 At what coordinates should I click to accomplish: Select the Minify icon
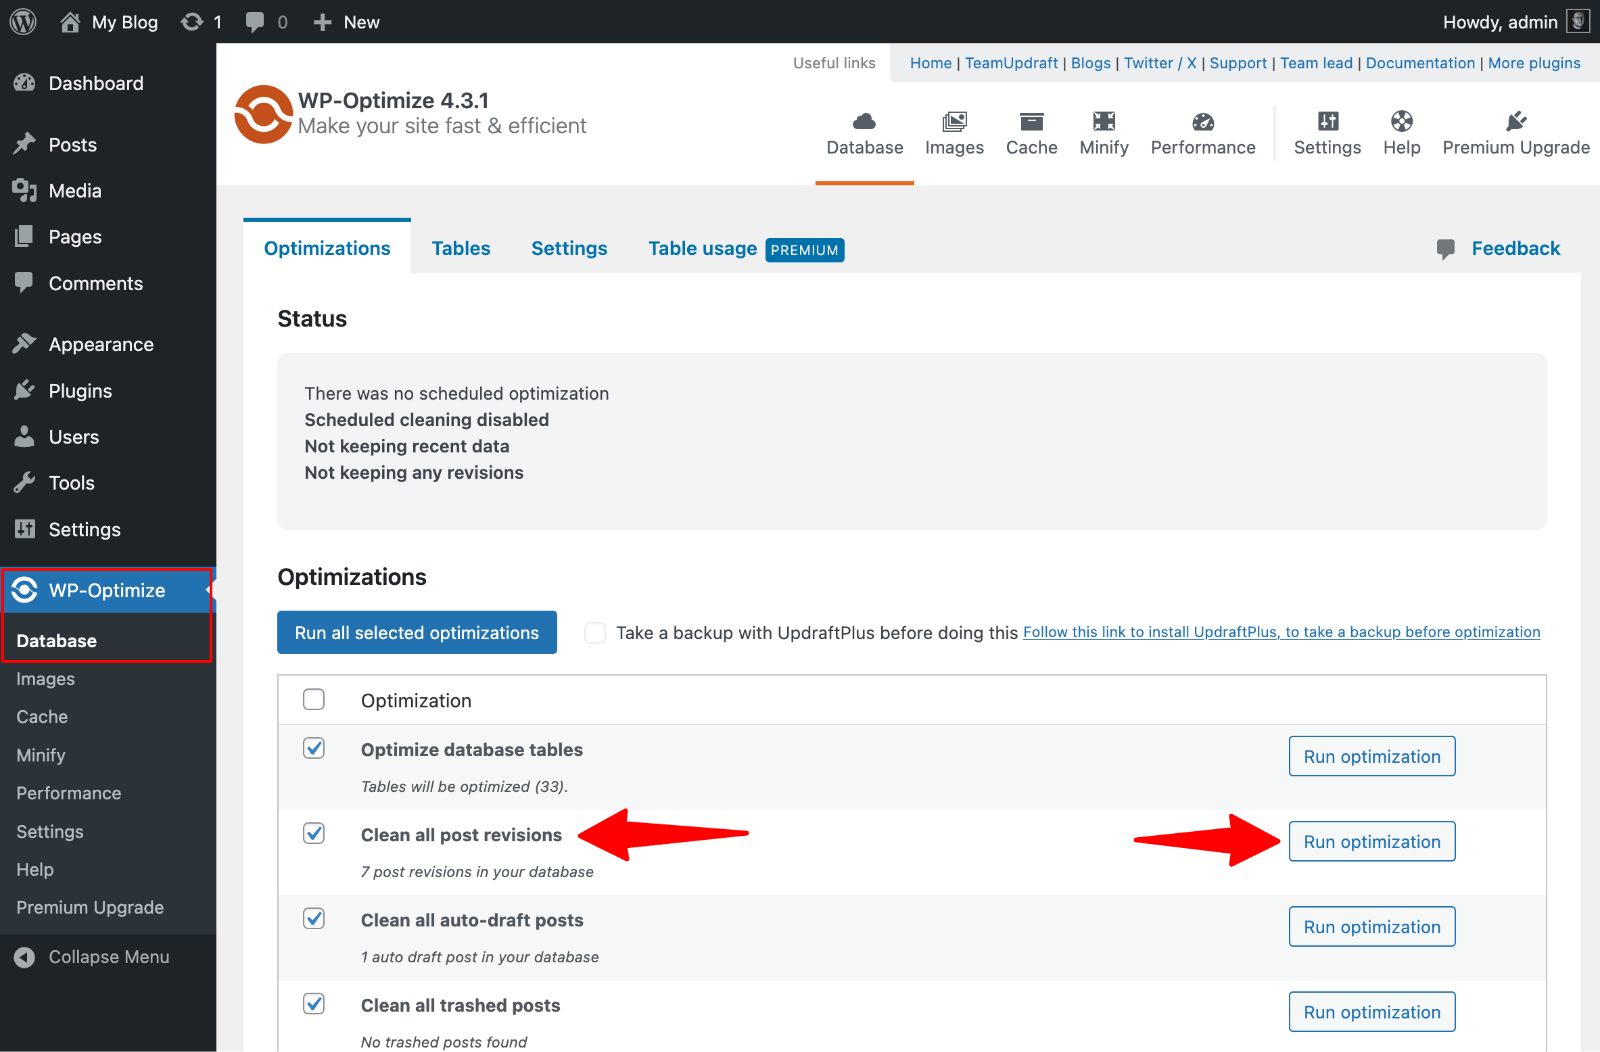1103,121
